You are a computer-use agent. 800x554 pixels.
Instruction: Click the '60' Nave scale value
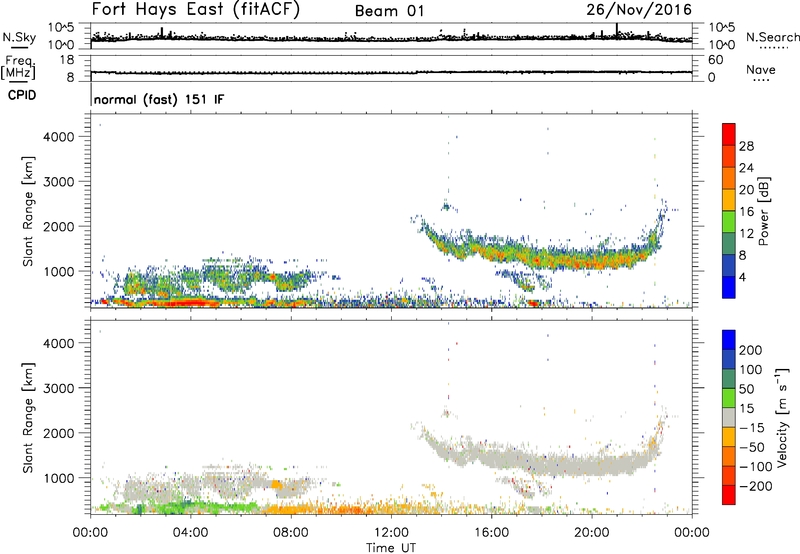coord(715,60)
